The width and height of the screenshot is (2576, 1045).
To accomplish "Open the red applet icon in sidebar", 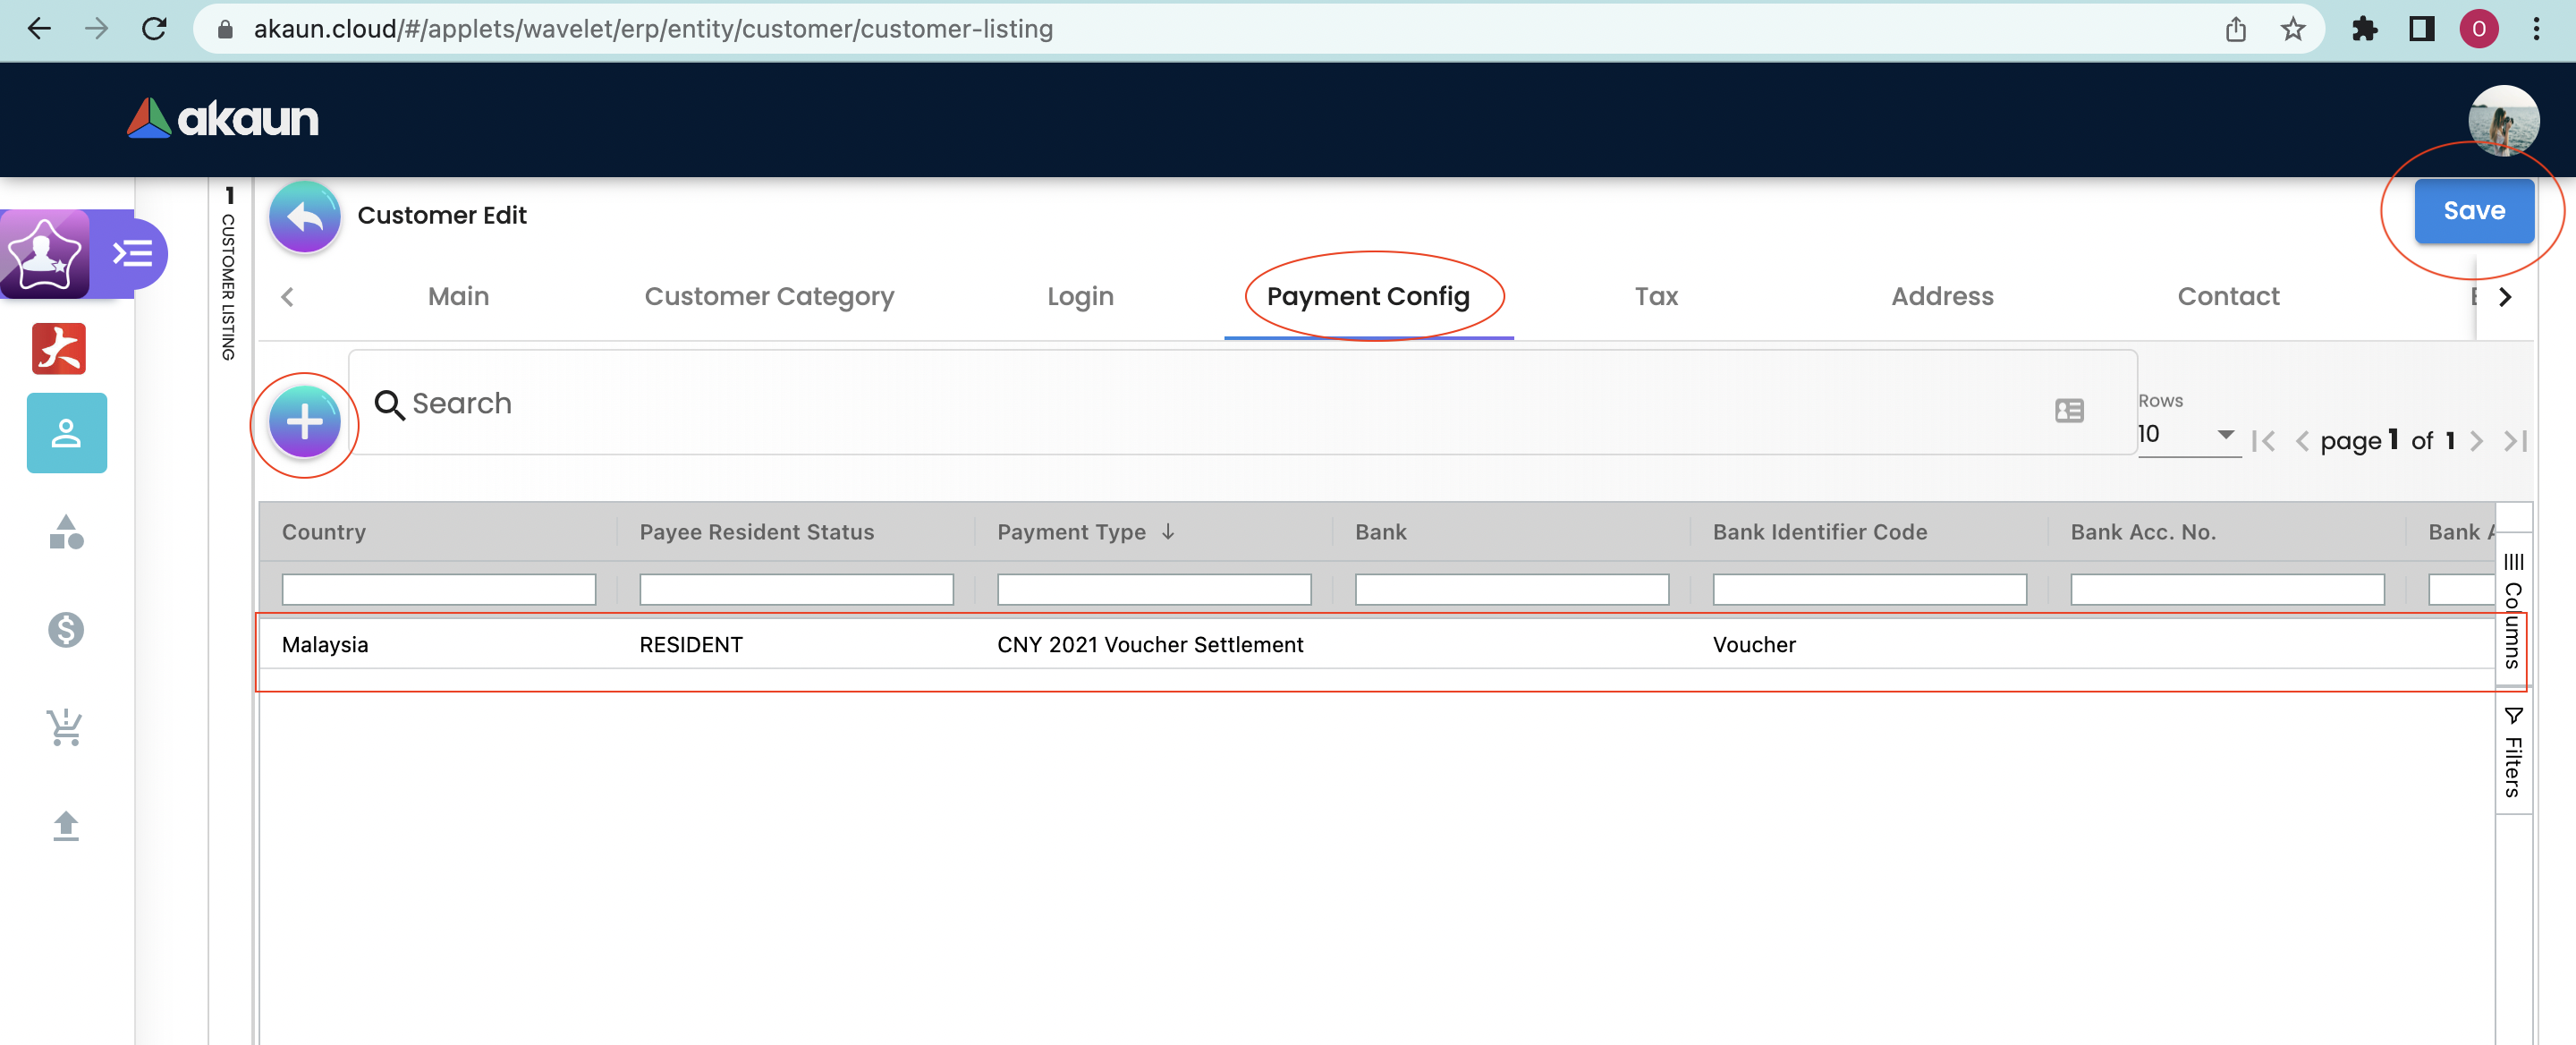I will 59,349.
